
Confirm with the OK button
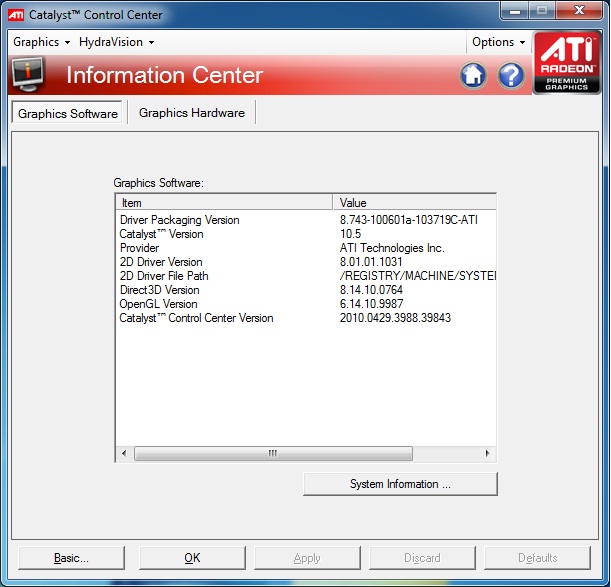(192, 558)
